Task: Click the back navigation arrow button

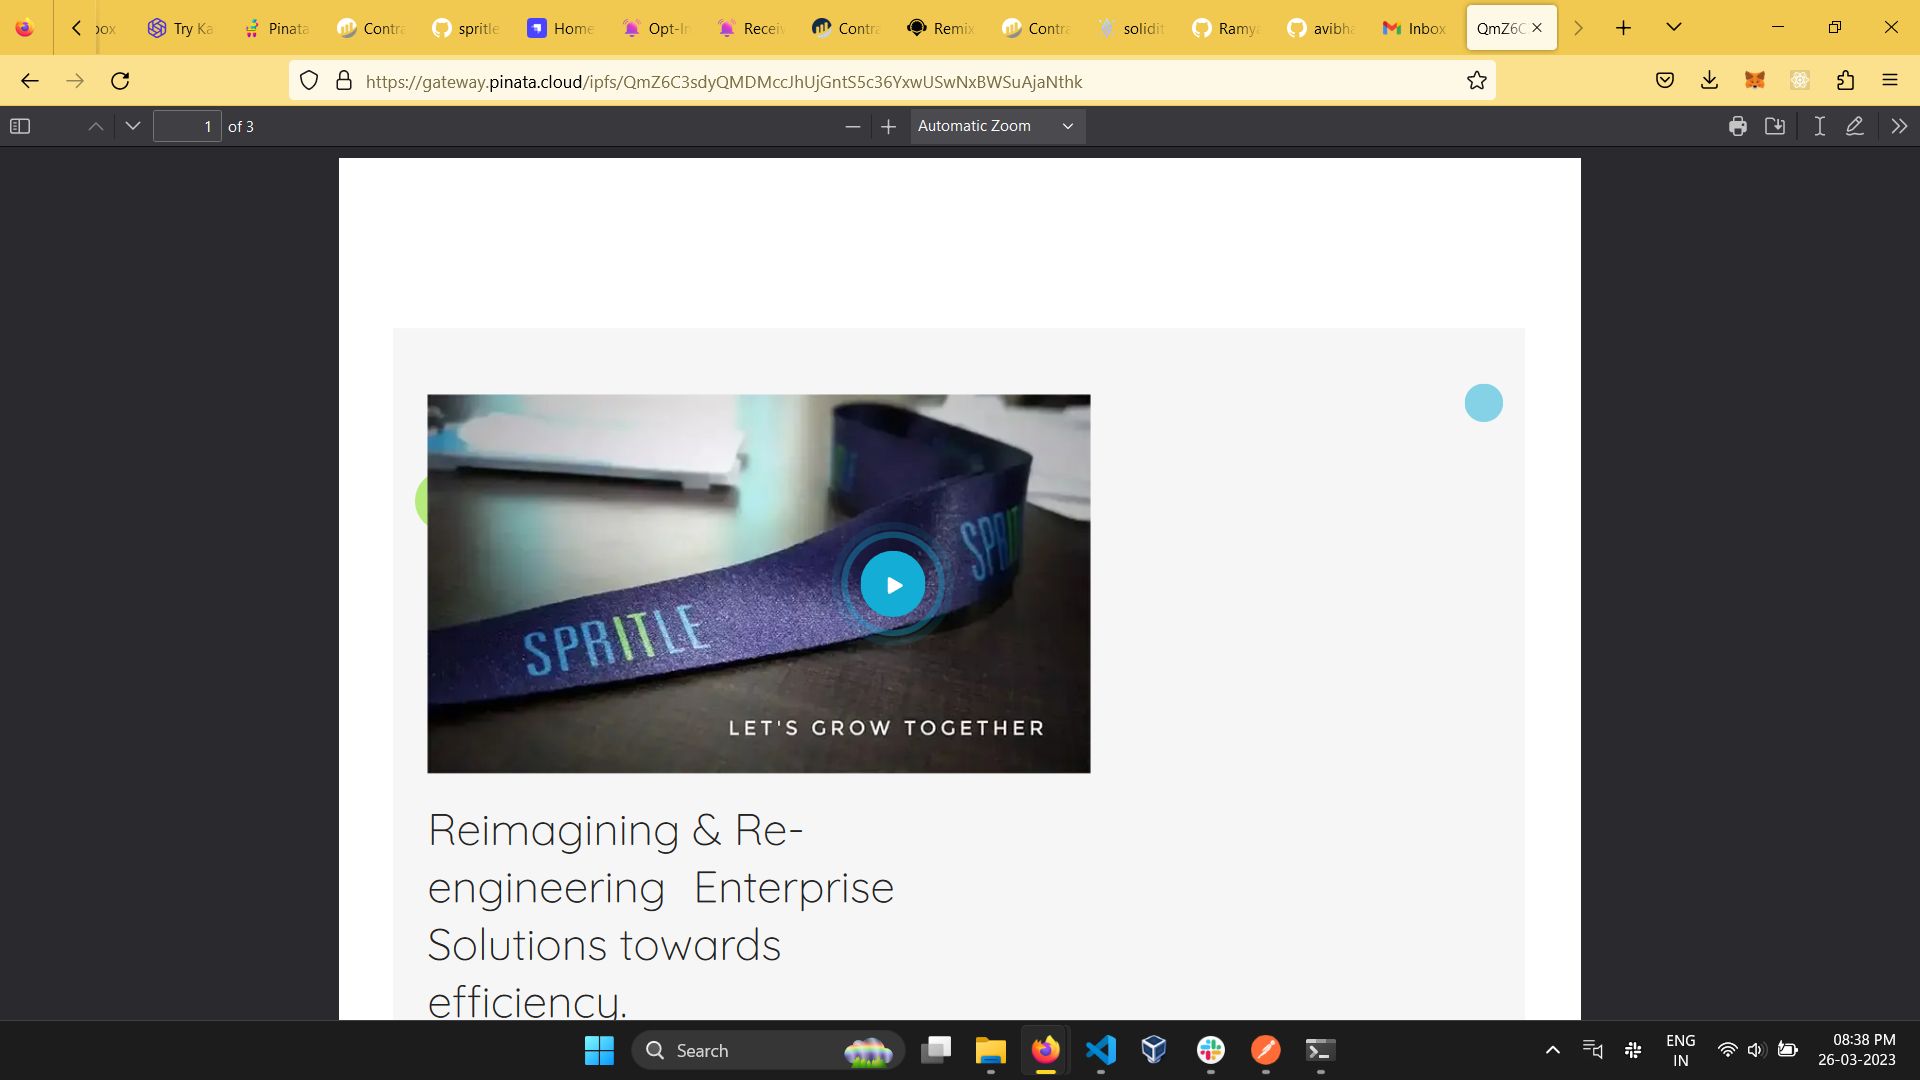Action: 29,82
